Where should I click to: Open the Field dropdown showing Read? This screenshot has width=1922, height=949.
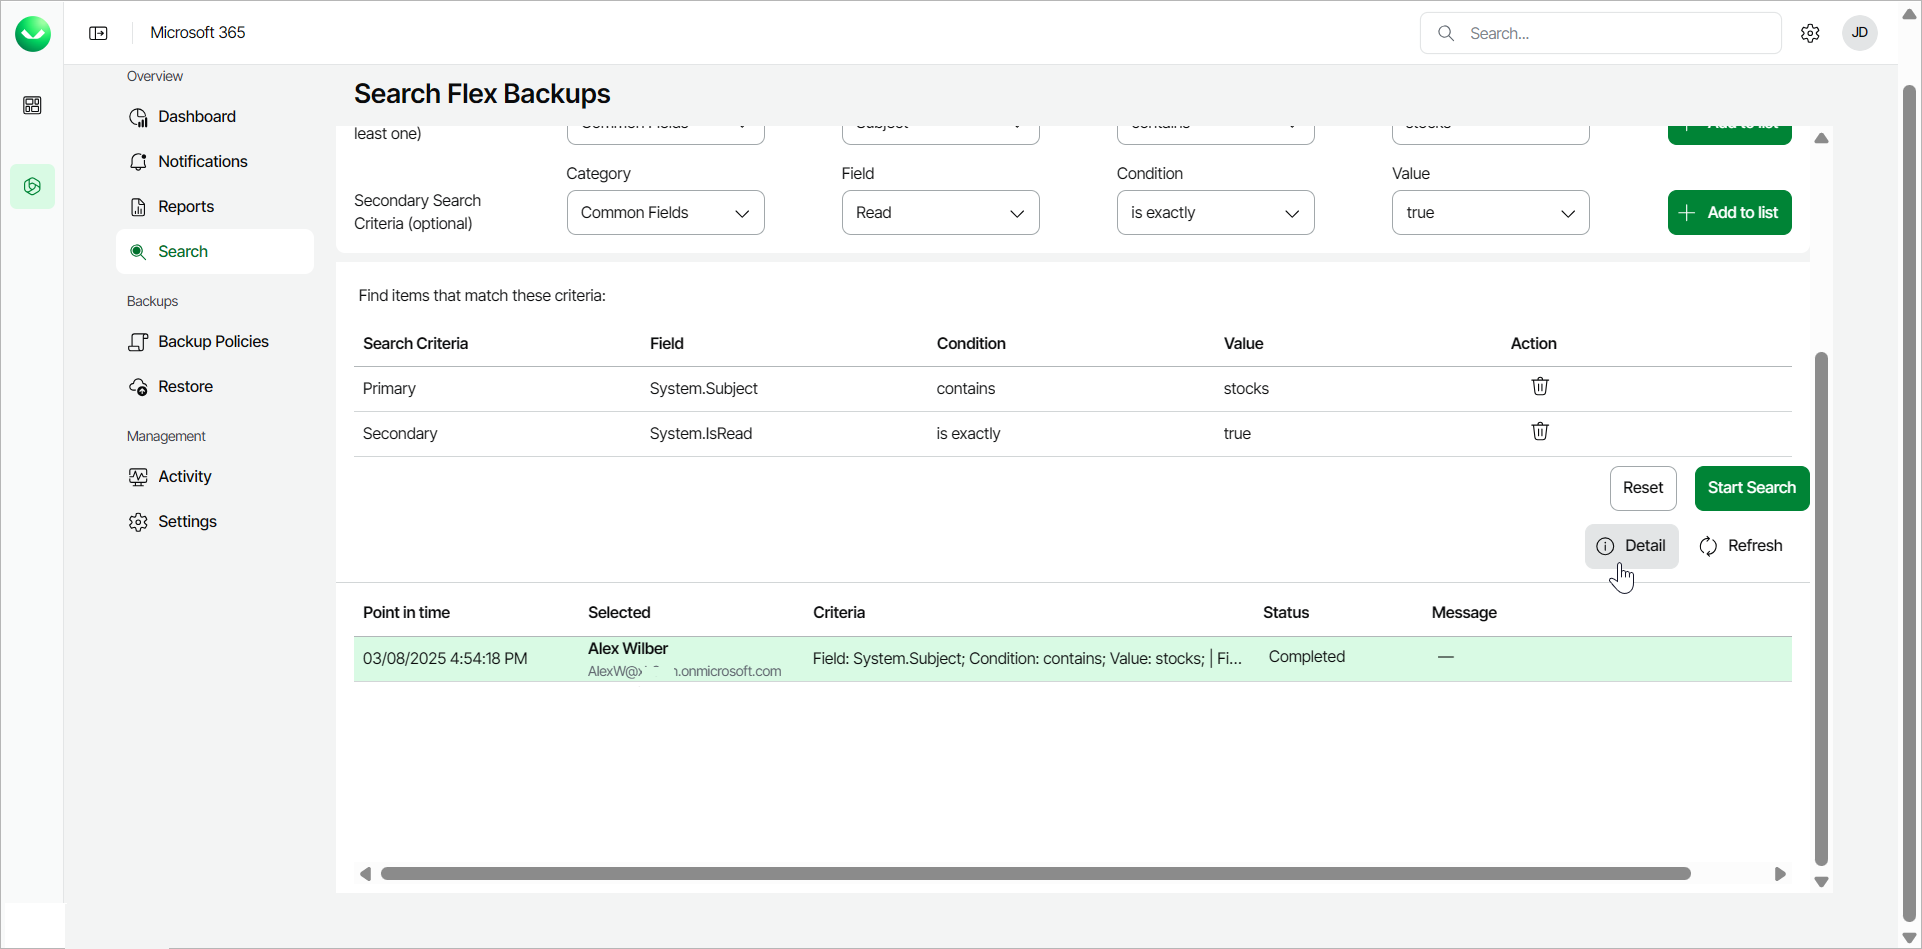point(940,213)
